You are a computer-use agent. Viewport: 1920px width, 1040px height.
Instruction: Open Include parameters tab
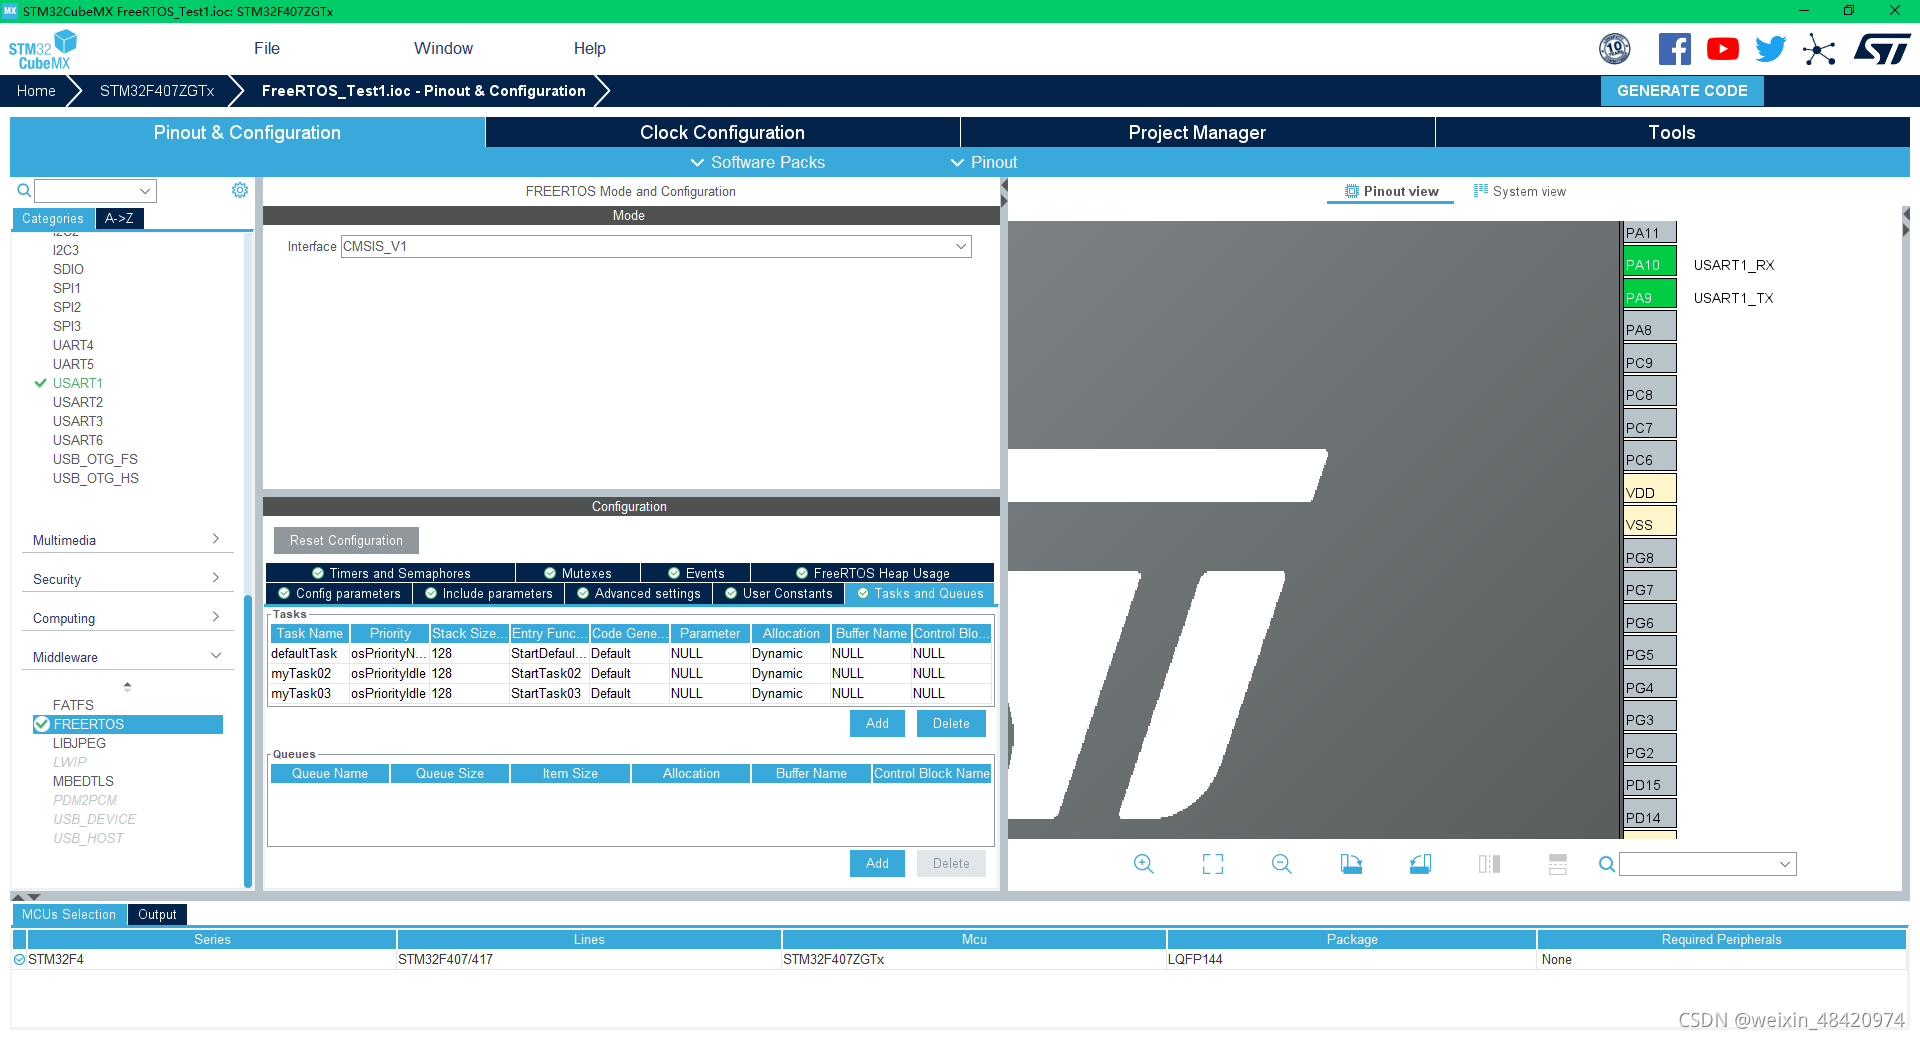coord(488,593)
